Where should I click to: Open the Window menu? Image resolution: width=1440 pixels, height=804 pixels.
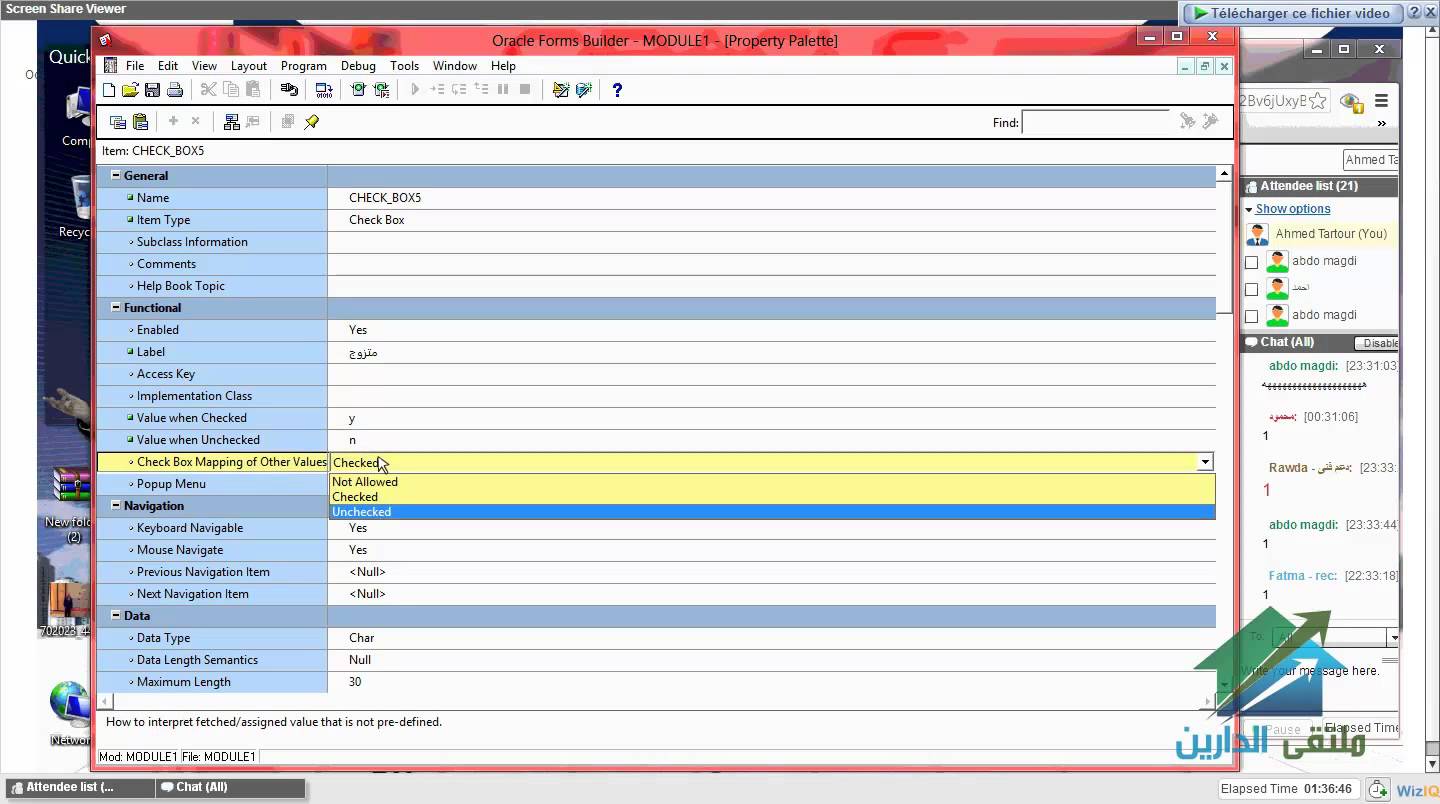[x=455, y=66]
